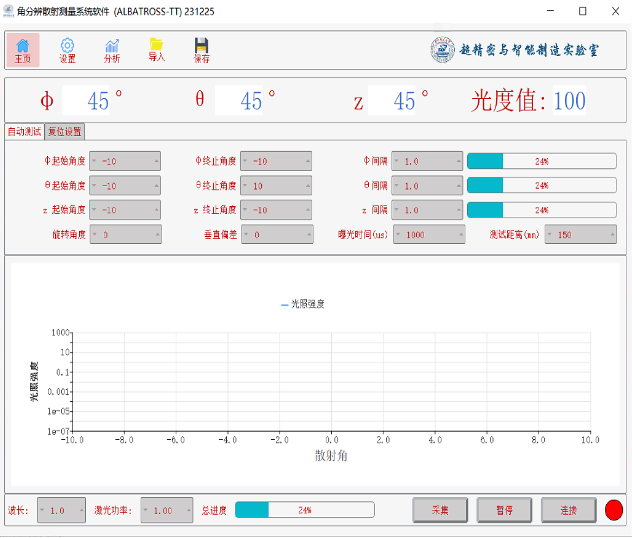Screen dimensions: 632x538
Task: Open the 曝光时间(us) combo box
Action: tap(429, 235)
